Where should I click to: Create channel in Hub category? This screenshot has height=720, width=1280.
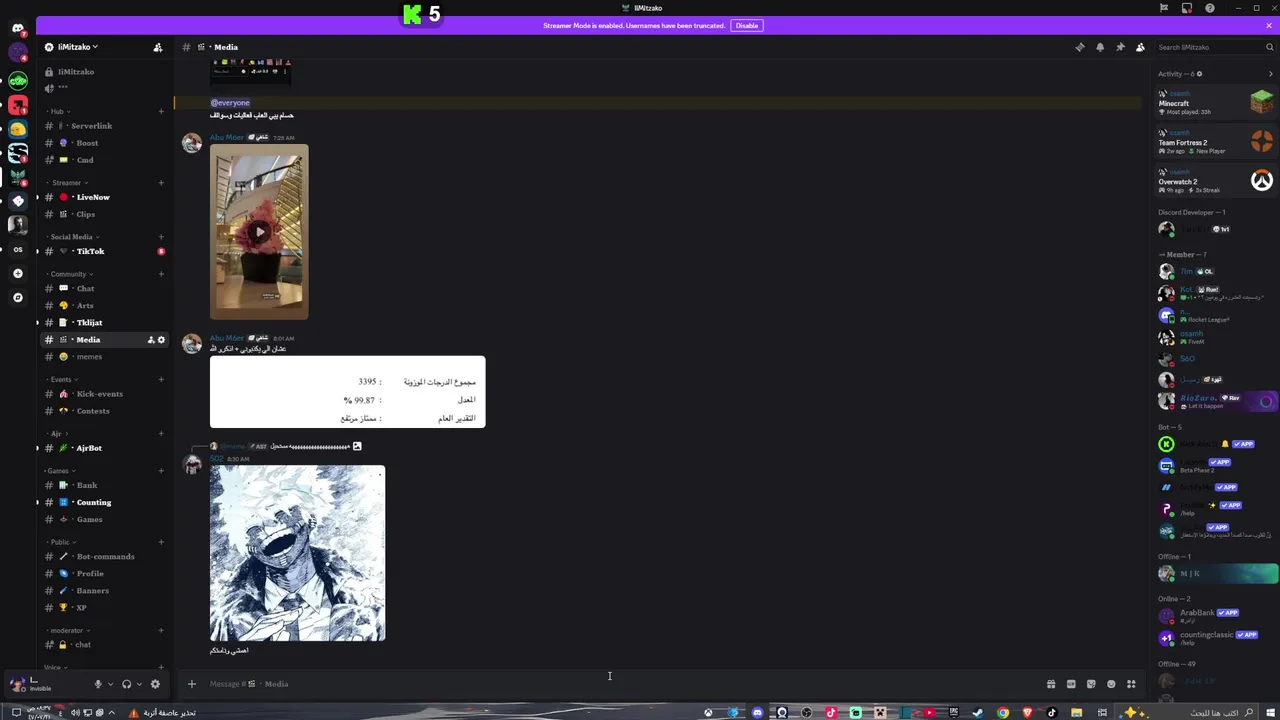click(161, 111)
